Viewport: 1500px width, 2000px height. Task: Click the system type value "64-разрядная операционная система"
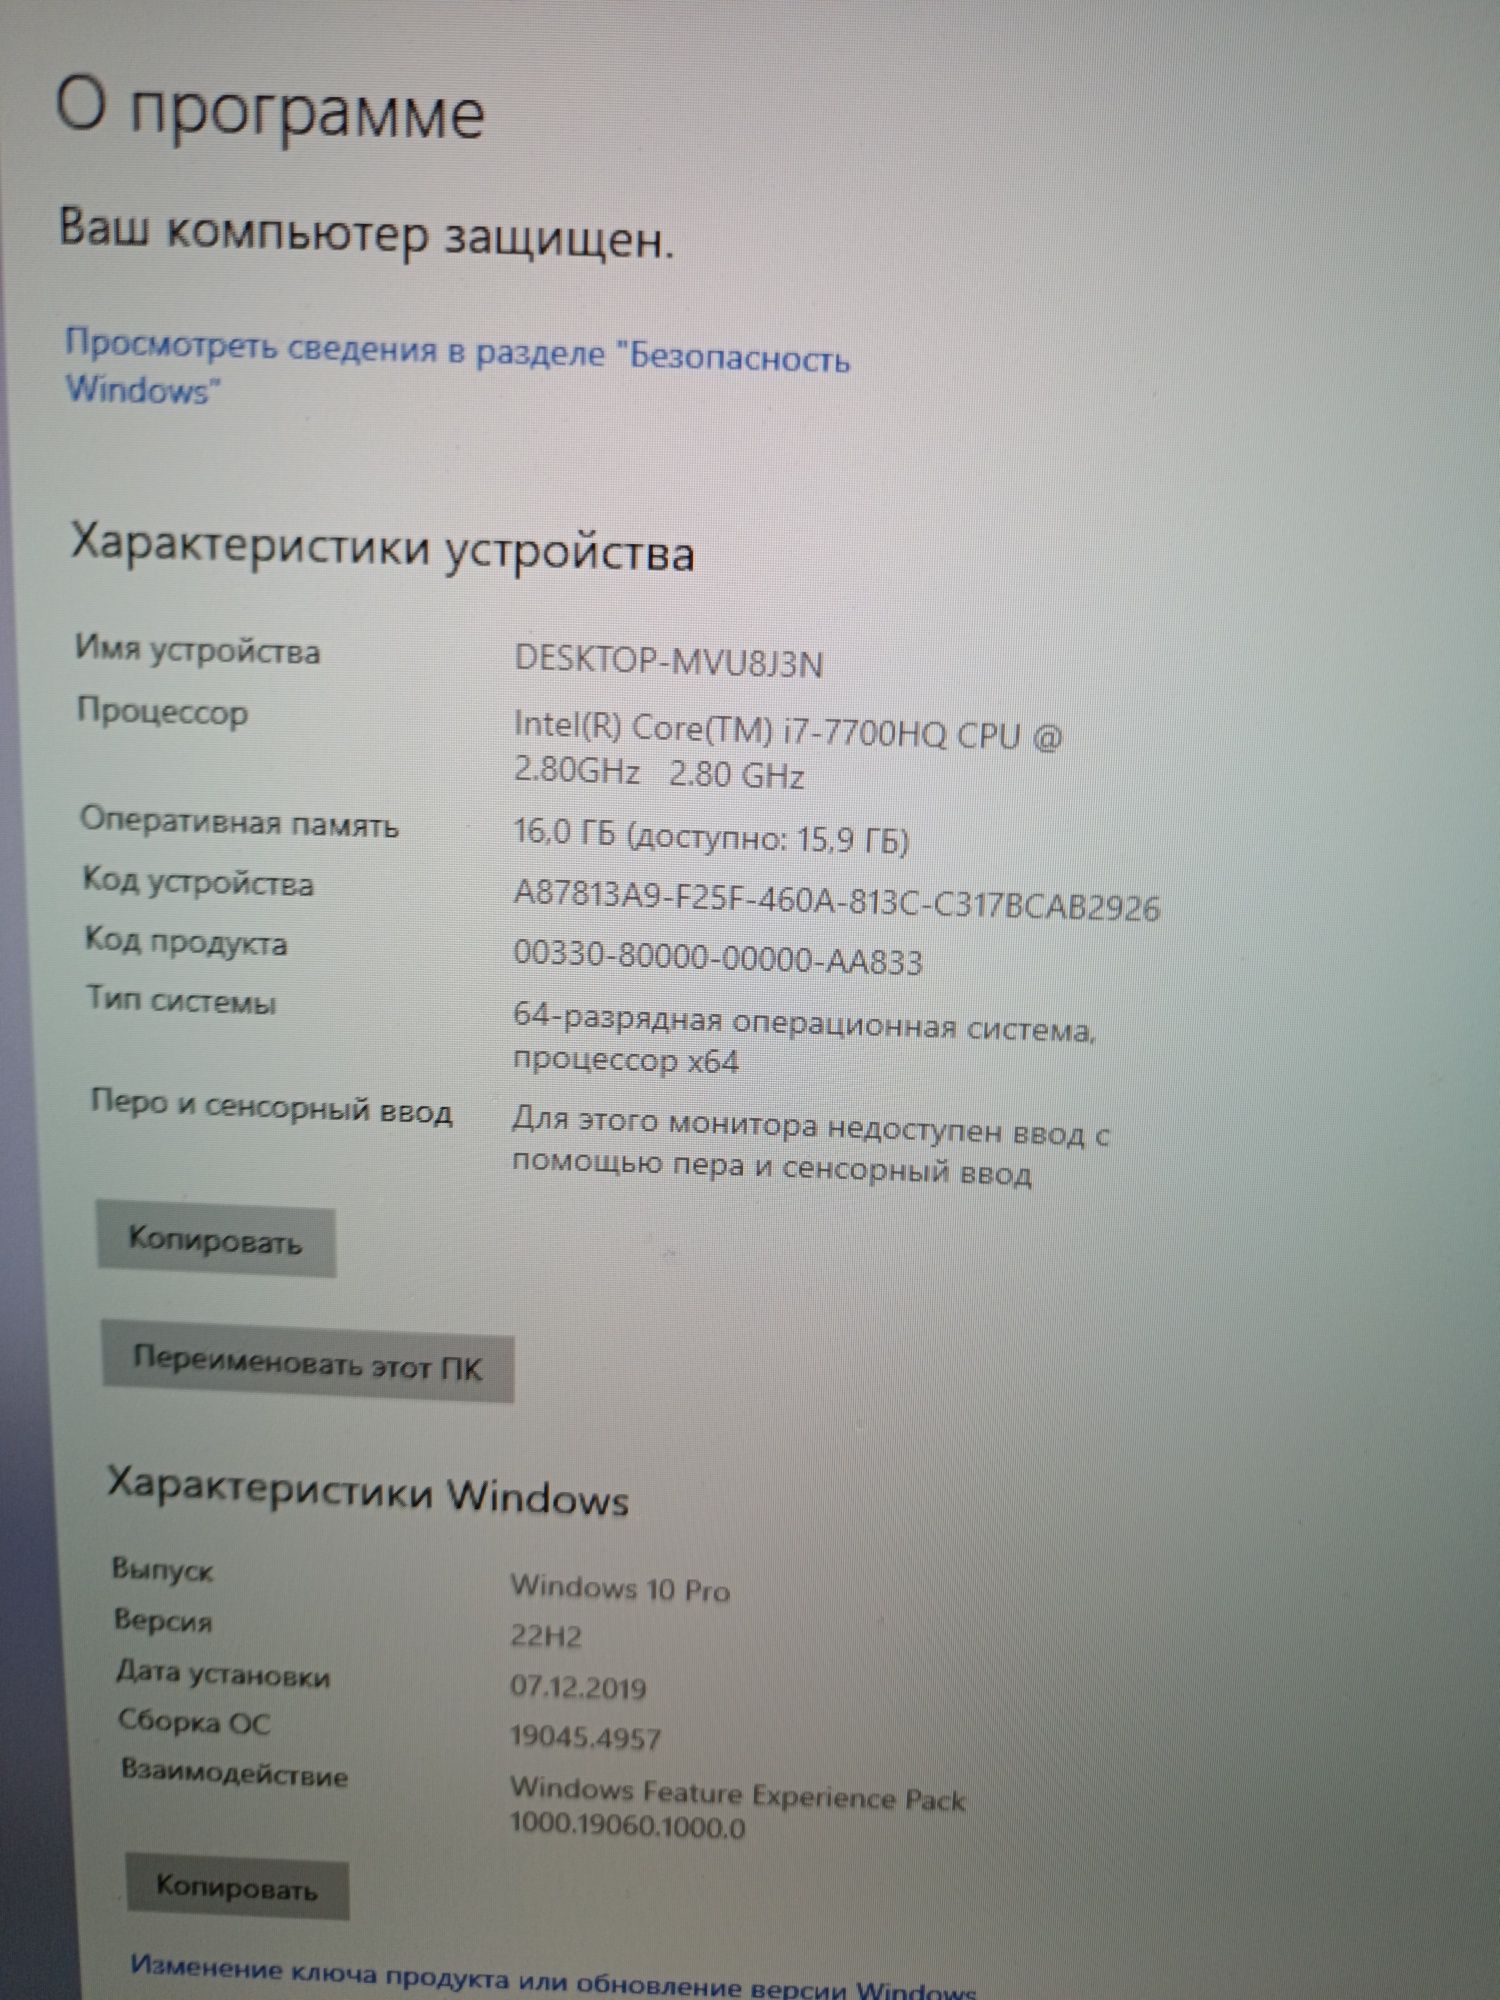804,1041
